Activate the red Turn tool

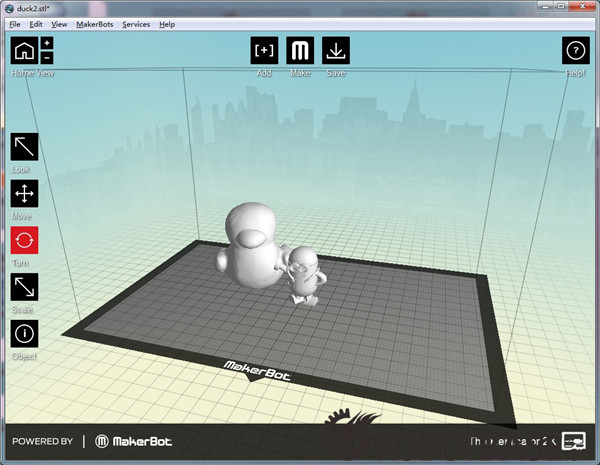click(24, 241)
